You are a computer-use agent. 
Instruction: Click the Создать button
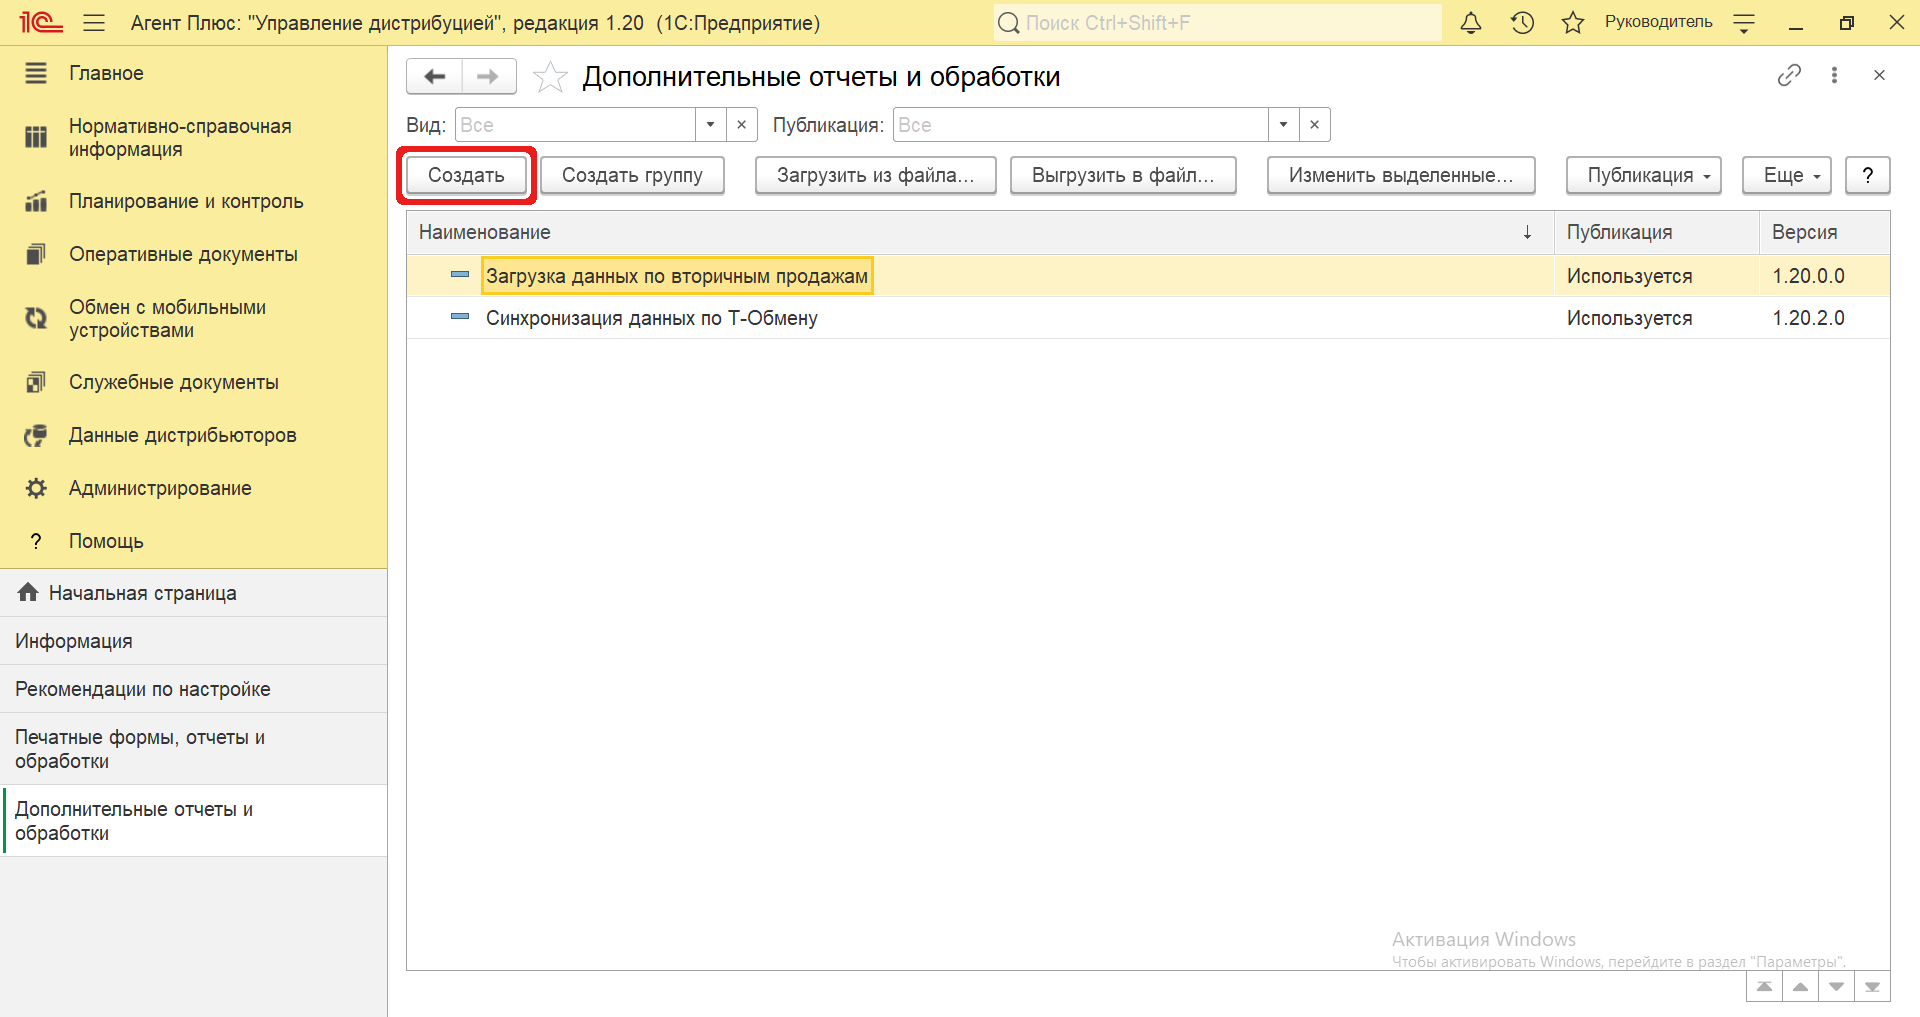click(466, 175)
